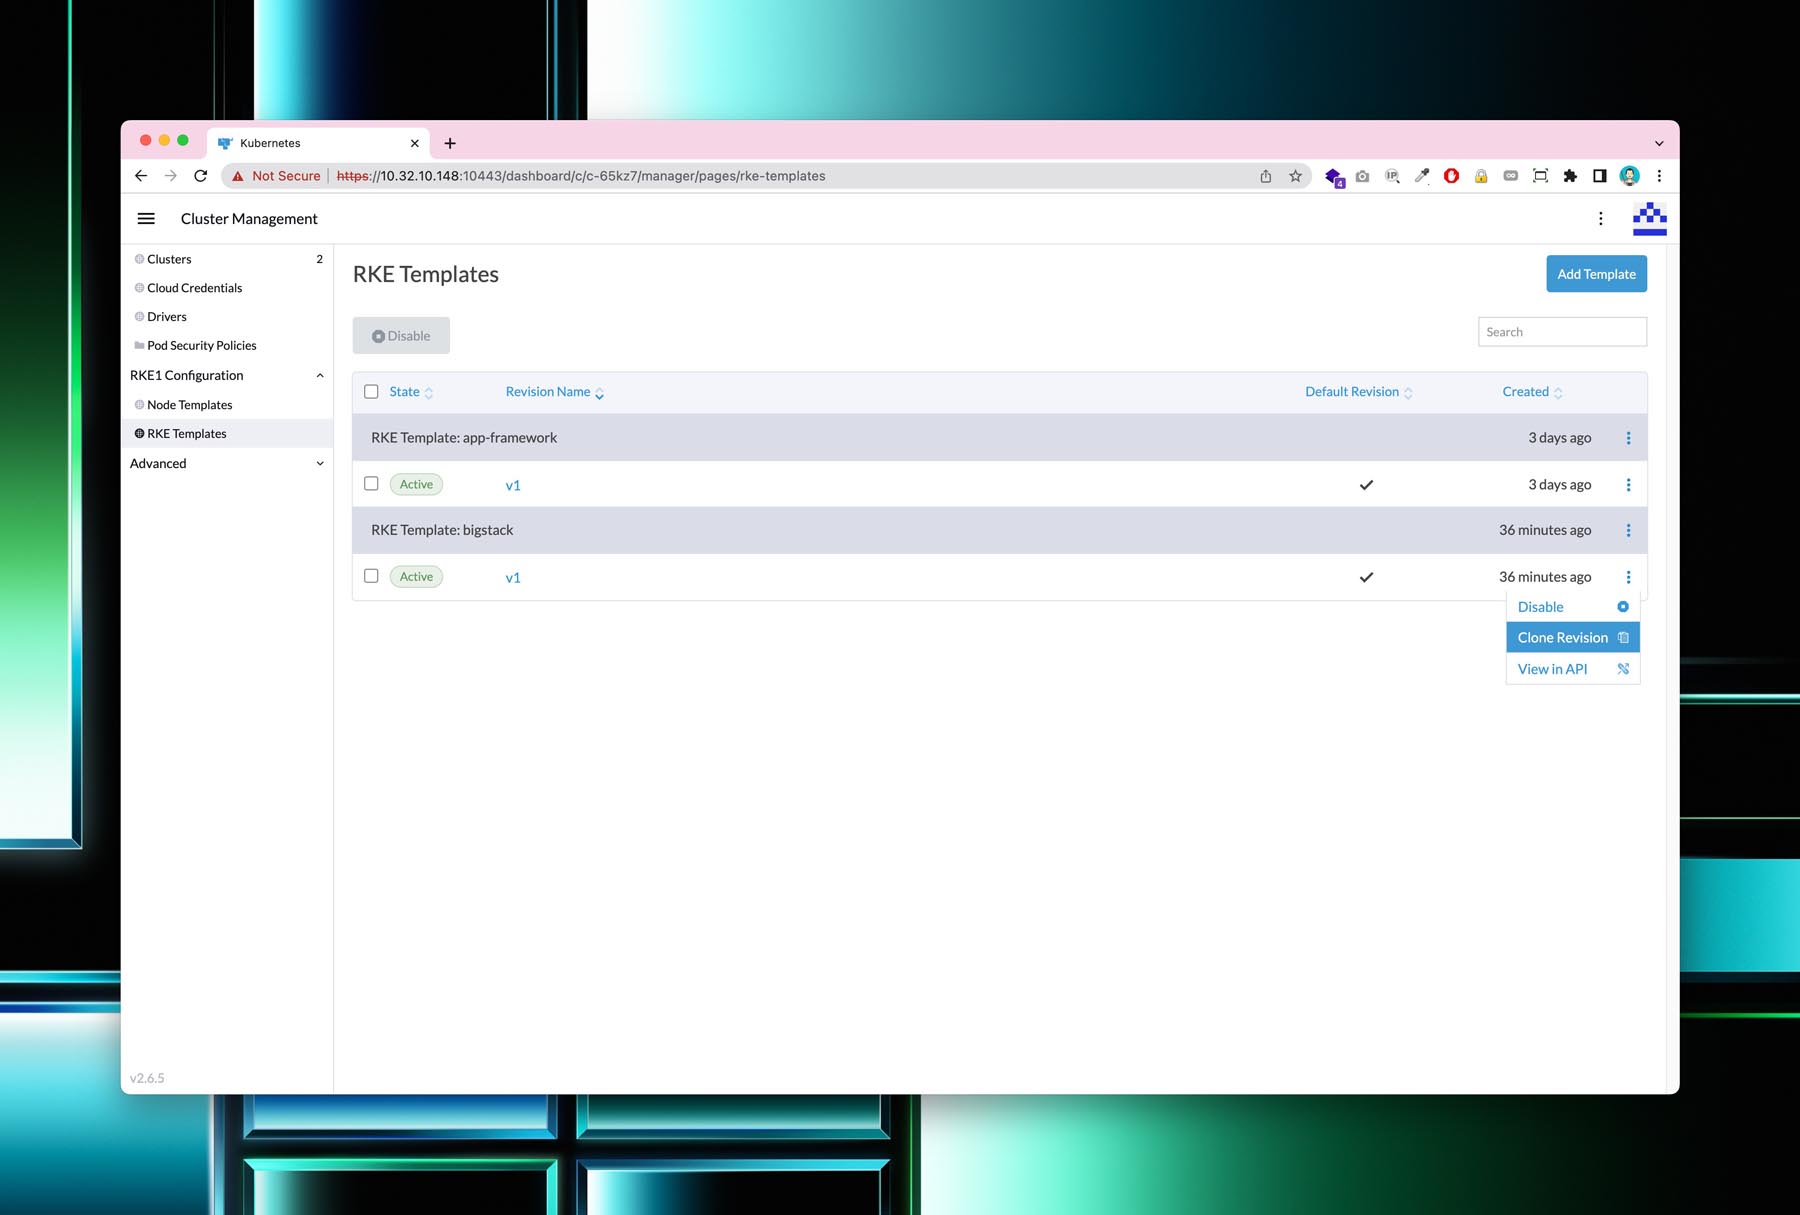Click the greyed Disable bulk action button
The width and height of the screenshot is (1800, 1215).
click(401, 336)
